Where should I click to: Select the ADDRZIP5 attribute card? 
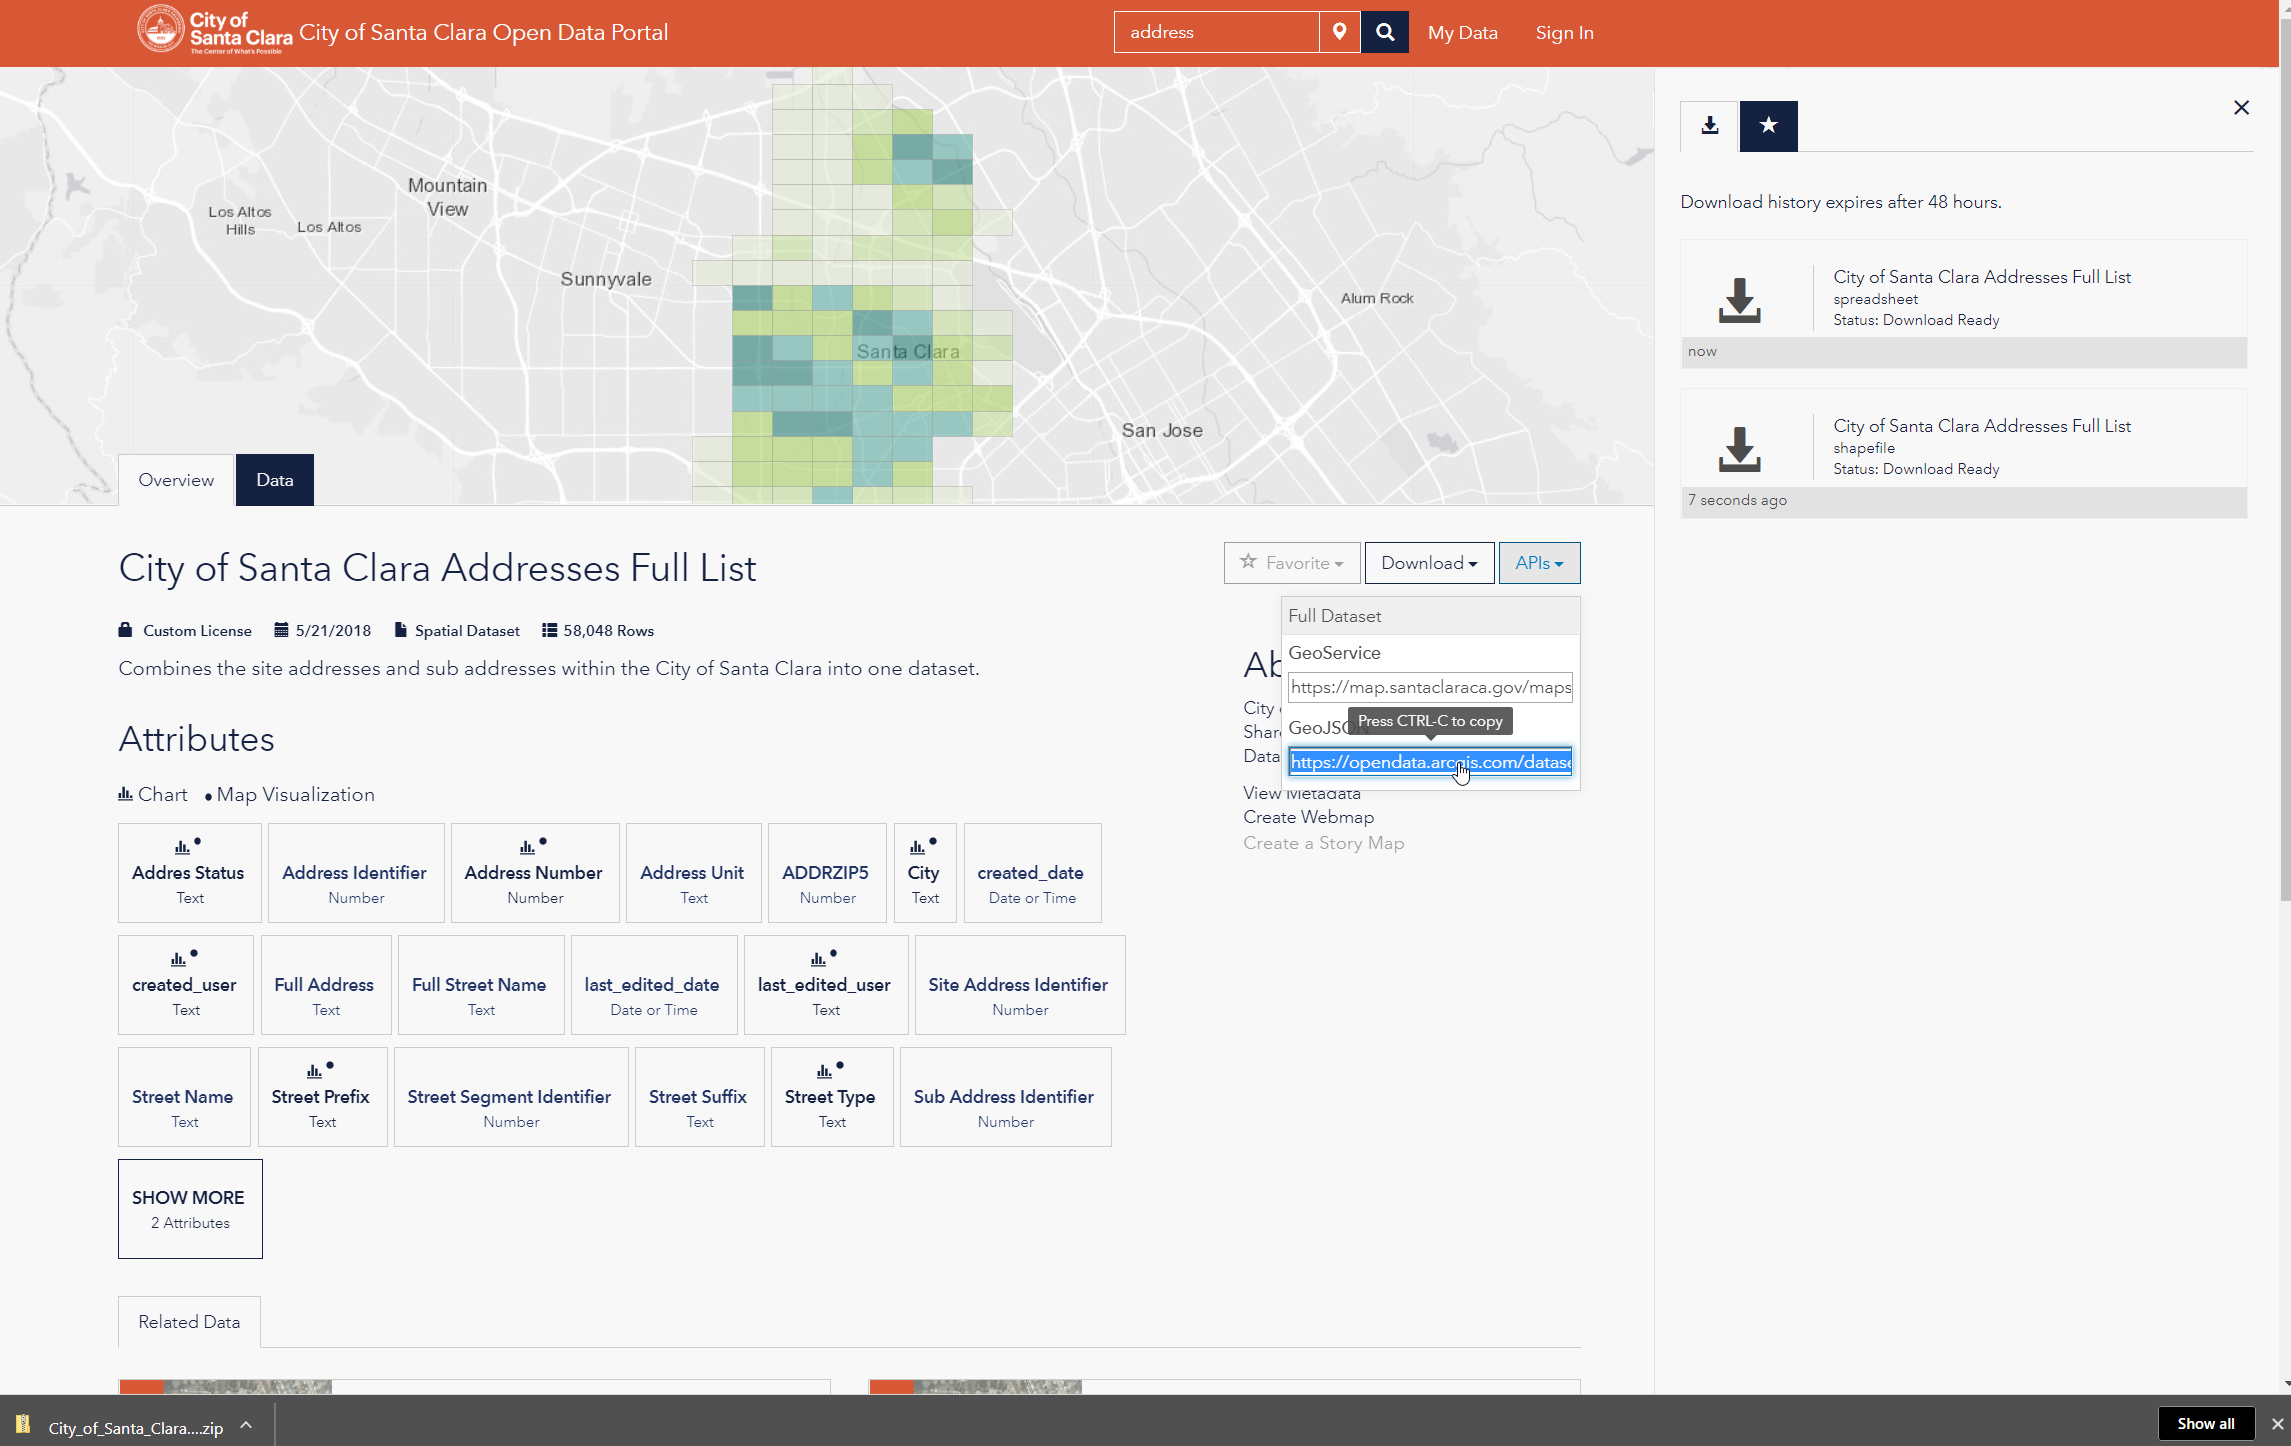[826, 873]
